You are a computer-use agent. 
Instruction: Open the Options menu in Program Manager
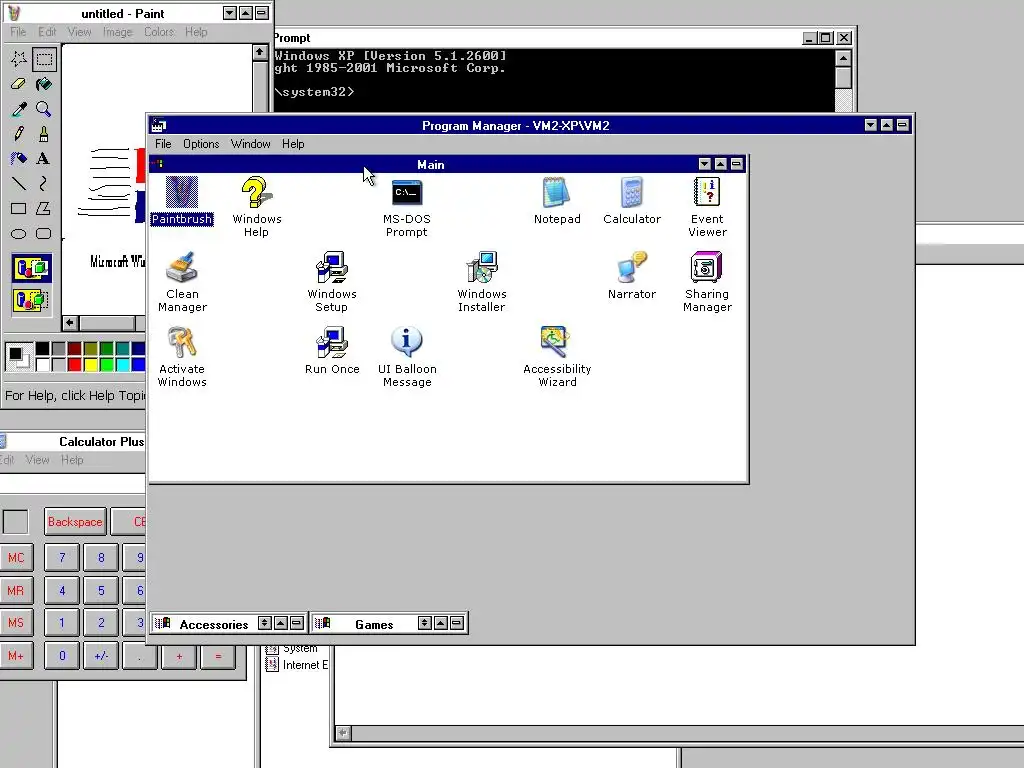point(201,144)
